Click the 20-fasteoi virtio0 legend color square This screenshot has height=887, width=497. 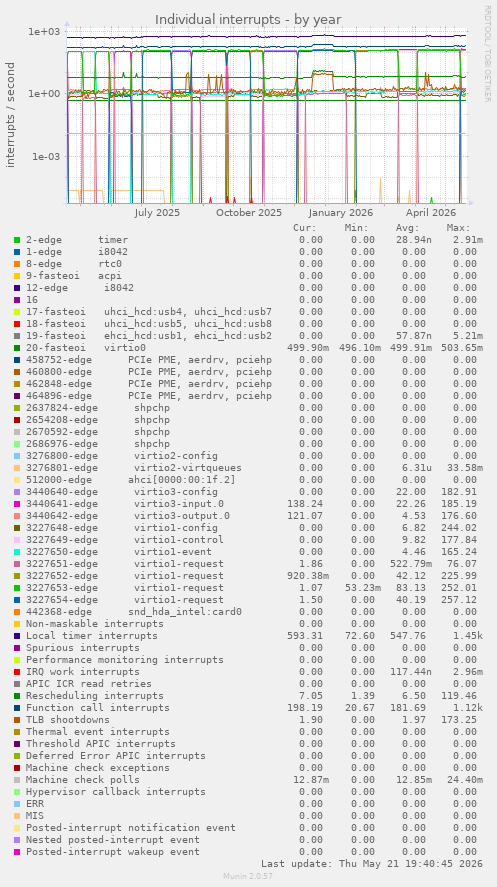[17, 348]
